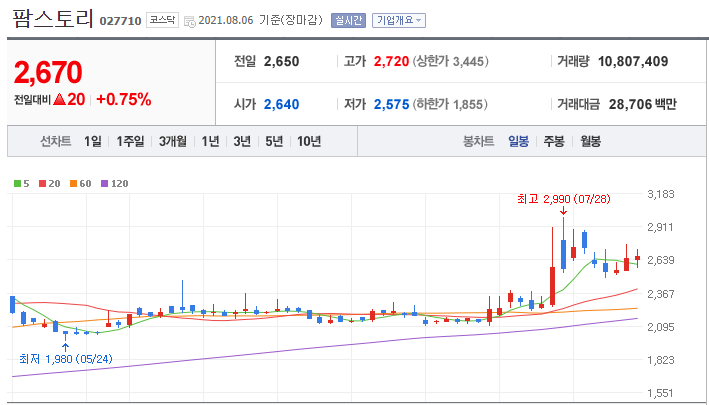This screenshot has width=709, height=405.
Task: Click the orange 60-day moving average swatch
Action: (73, 184)
